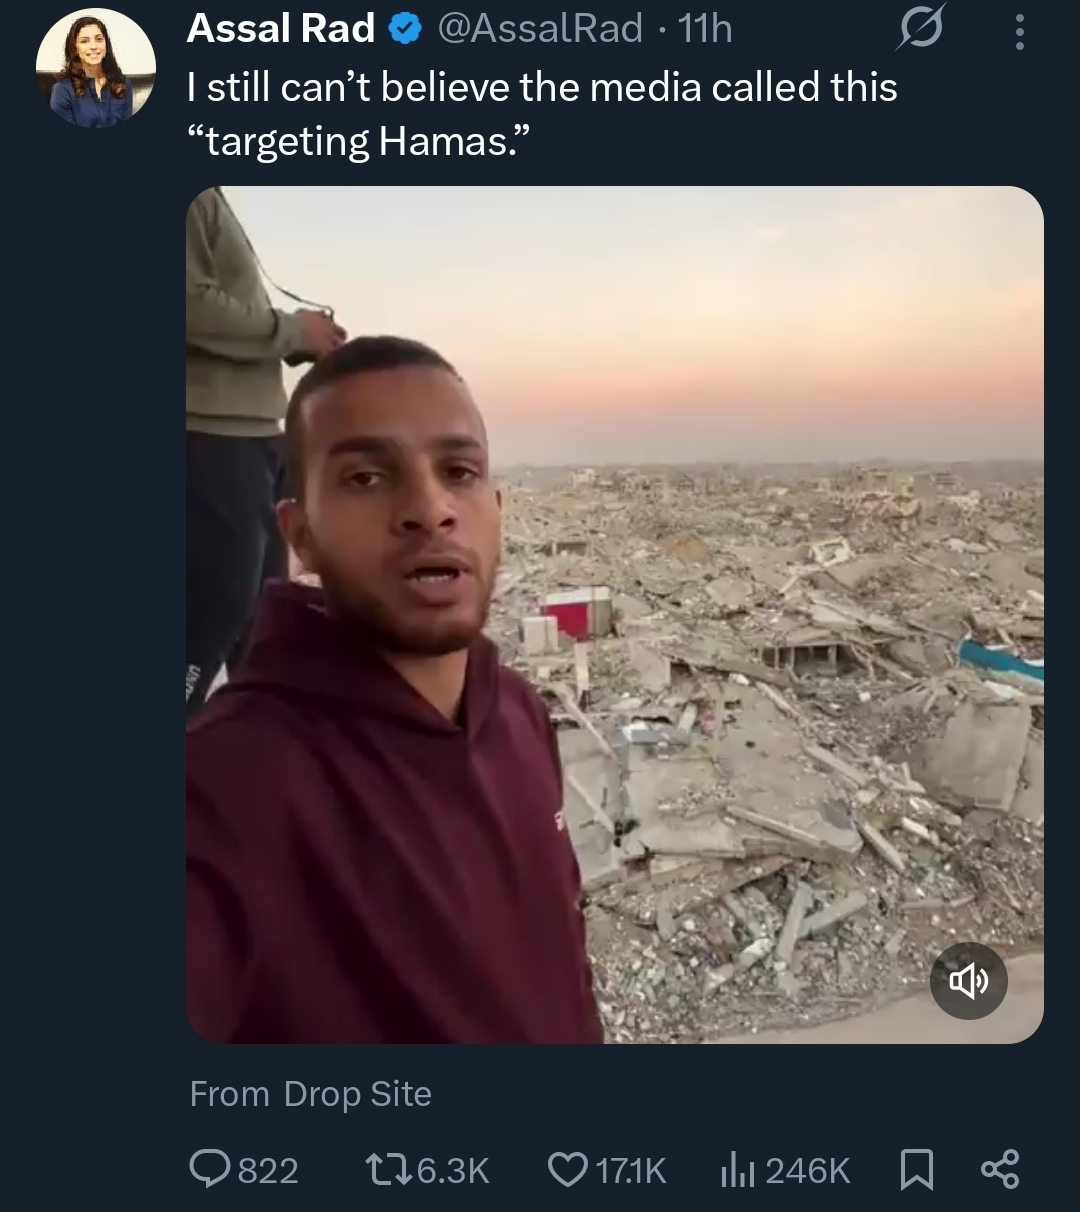
Task: Bookmark this post using the bookmark icon
Action: (x=917, y=1169)
